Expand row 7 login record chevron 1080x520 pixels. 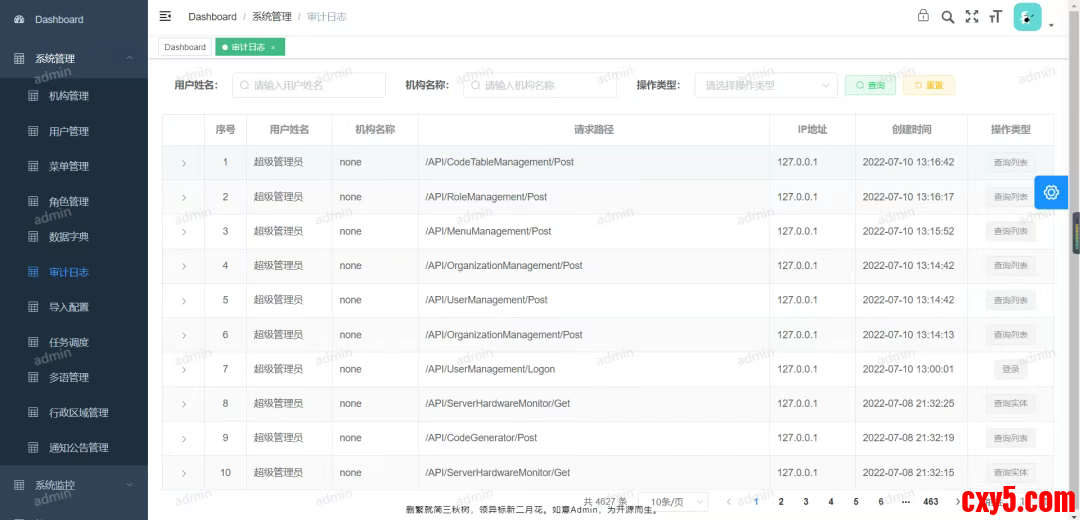[183, 370]
